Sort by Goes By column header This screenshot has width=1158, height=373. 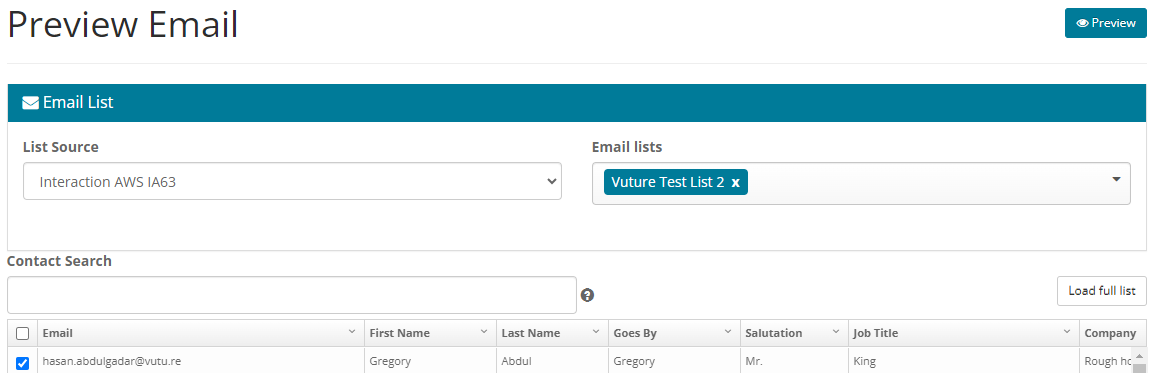point(635,333)
